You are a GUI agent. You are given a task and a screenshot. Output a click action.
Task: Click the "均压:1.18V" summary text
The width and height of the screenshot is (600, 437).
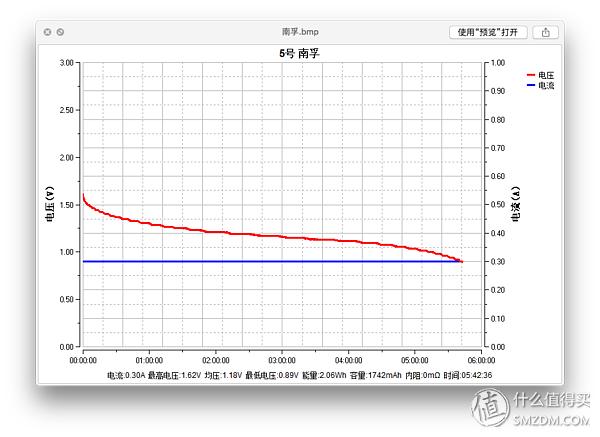click(x=223, y=375)
